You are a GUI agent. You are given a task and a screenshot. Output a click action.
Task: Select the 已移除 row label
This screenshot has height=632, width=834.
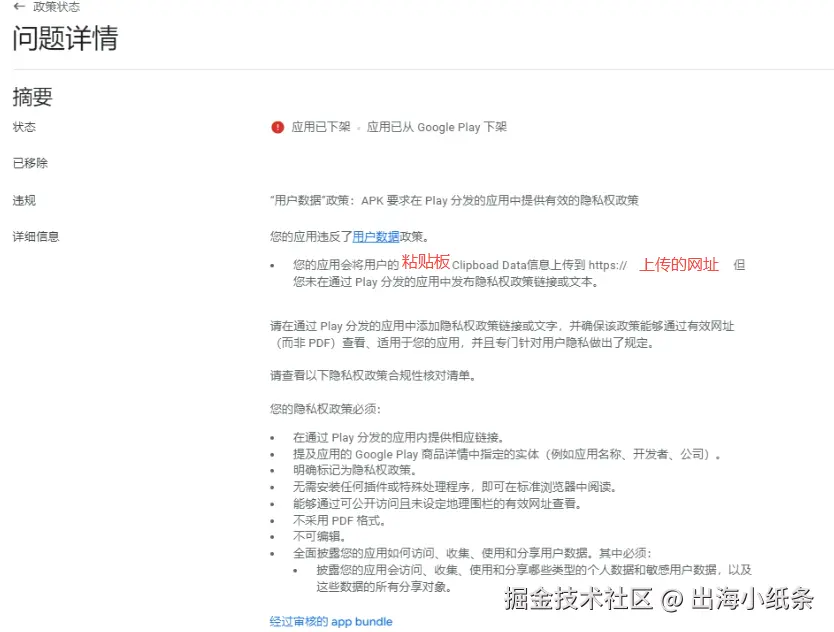pyautogui.click(x=30, y=163)
